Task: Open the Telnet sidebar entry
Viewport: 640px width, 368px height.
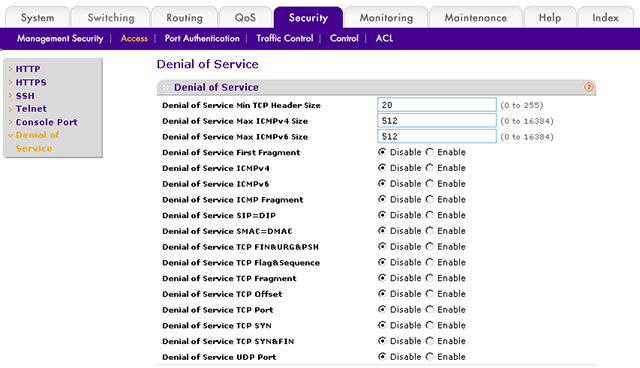Action: 31,109
